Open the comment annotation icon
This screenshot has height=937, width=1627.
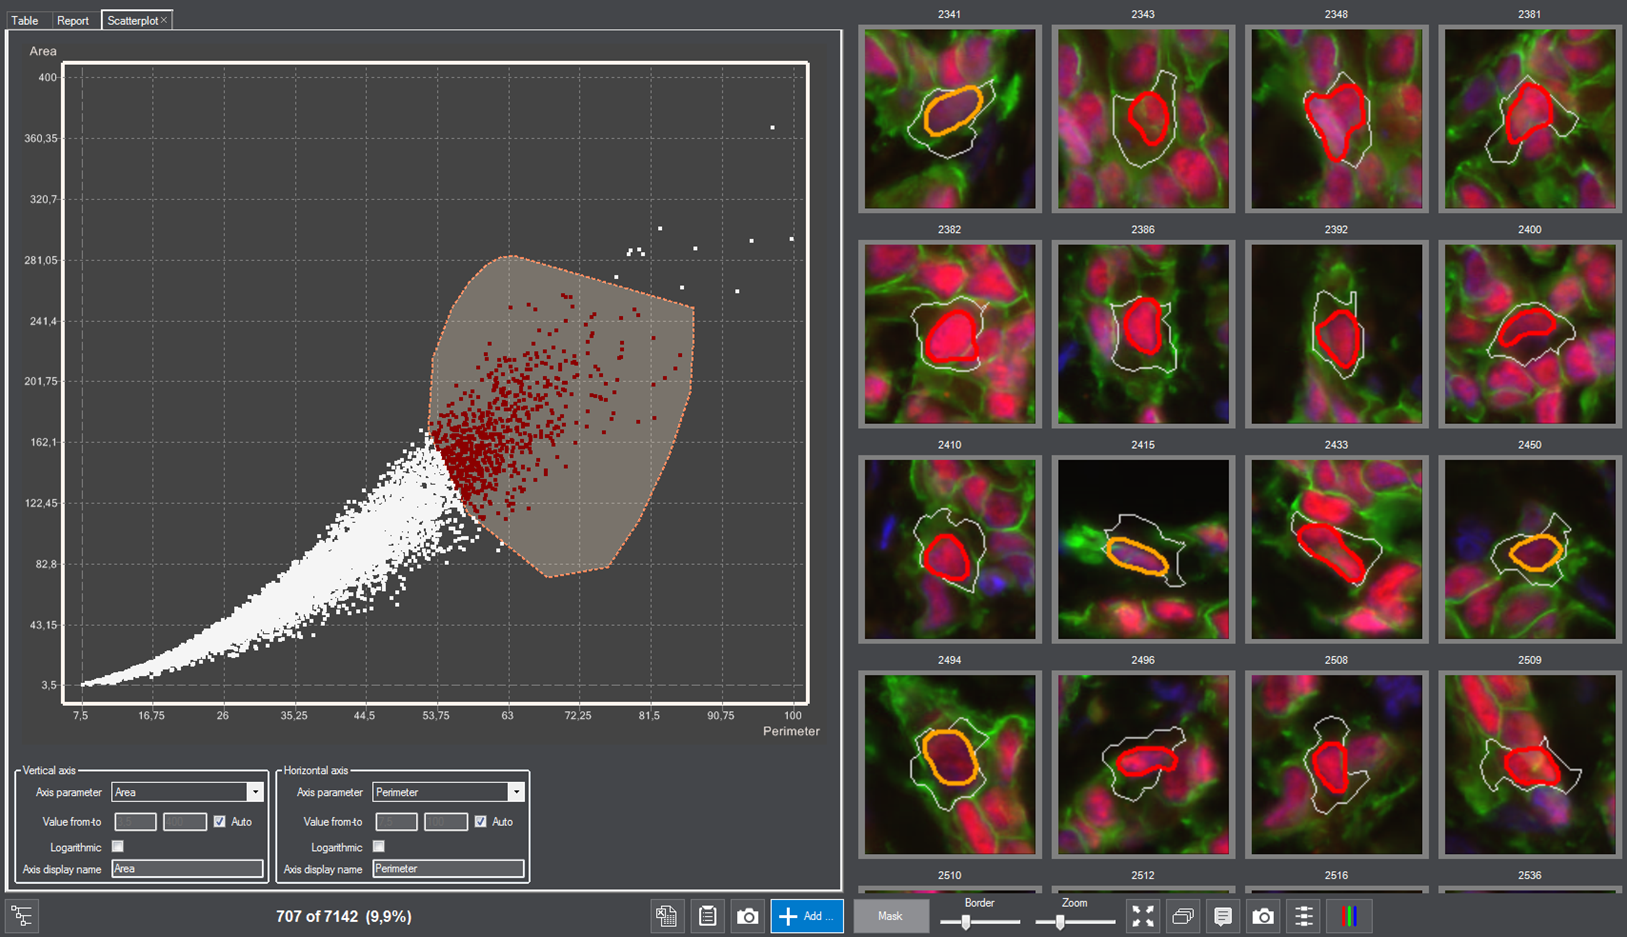(1223, 916)
